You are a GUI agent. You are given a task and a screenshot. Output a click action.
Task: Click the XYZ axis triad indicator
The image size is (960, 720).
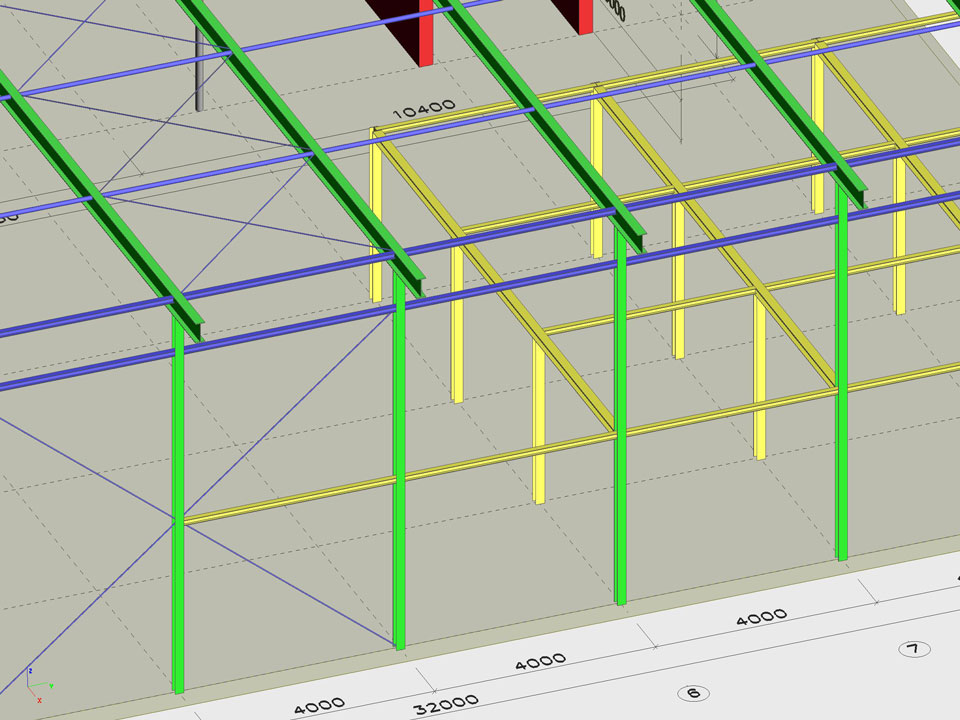(36, 682)
